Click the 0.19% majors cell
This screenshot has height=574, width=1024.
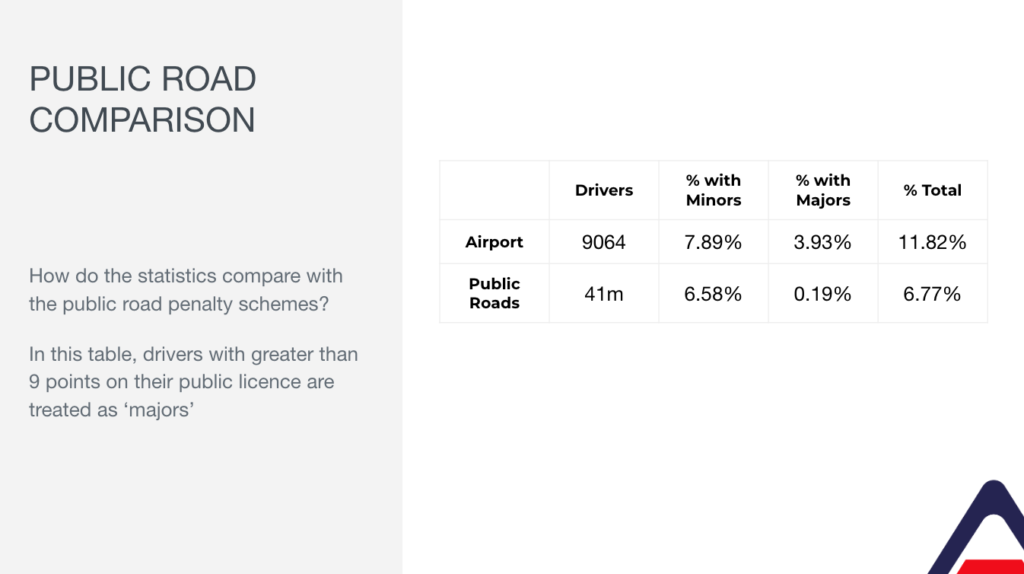pos(823,293)
